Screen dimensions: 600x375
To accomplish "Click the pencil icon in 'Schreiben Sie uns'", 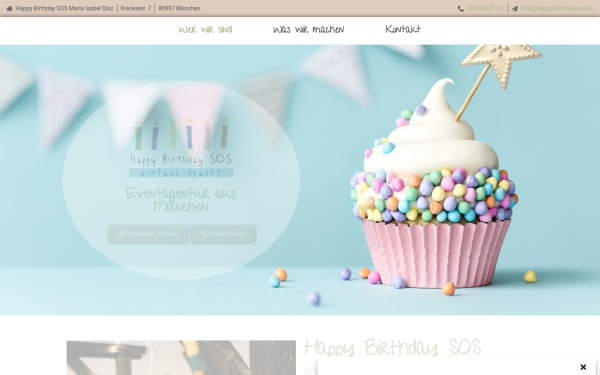I will pos(121,234).
